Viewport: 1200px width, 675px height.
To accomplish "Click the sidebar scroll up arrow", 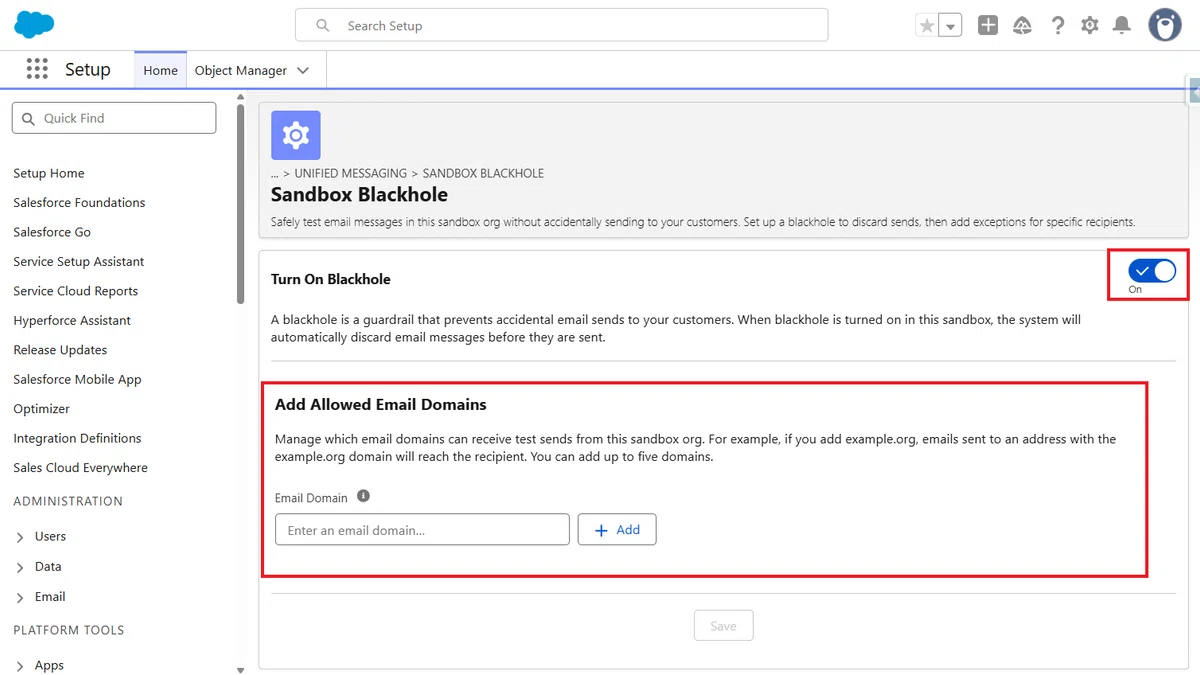I will 240,97.
